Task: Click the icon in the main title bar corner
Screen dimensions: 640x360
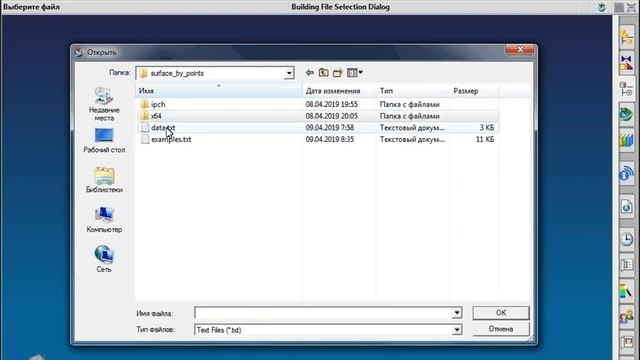Action: coord(602,7)
